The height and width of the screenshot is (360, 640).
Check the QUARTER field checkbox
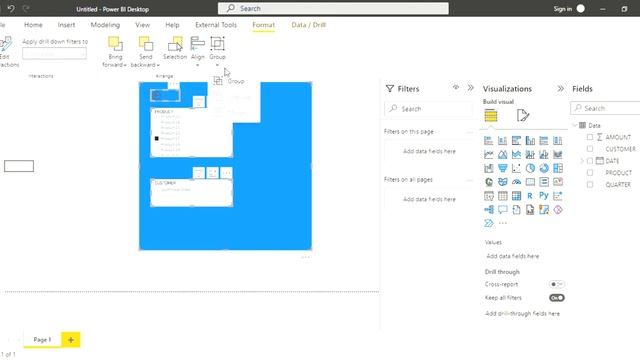click(590, 184)
